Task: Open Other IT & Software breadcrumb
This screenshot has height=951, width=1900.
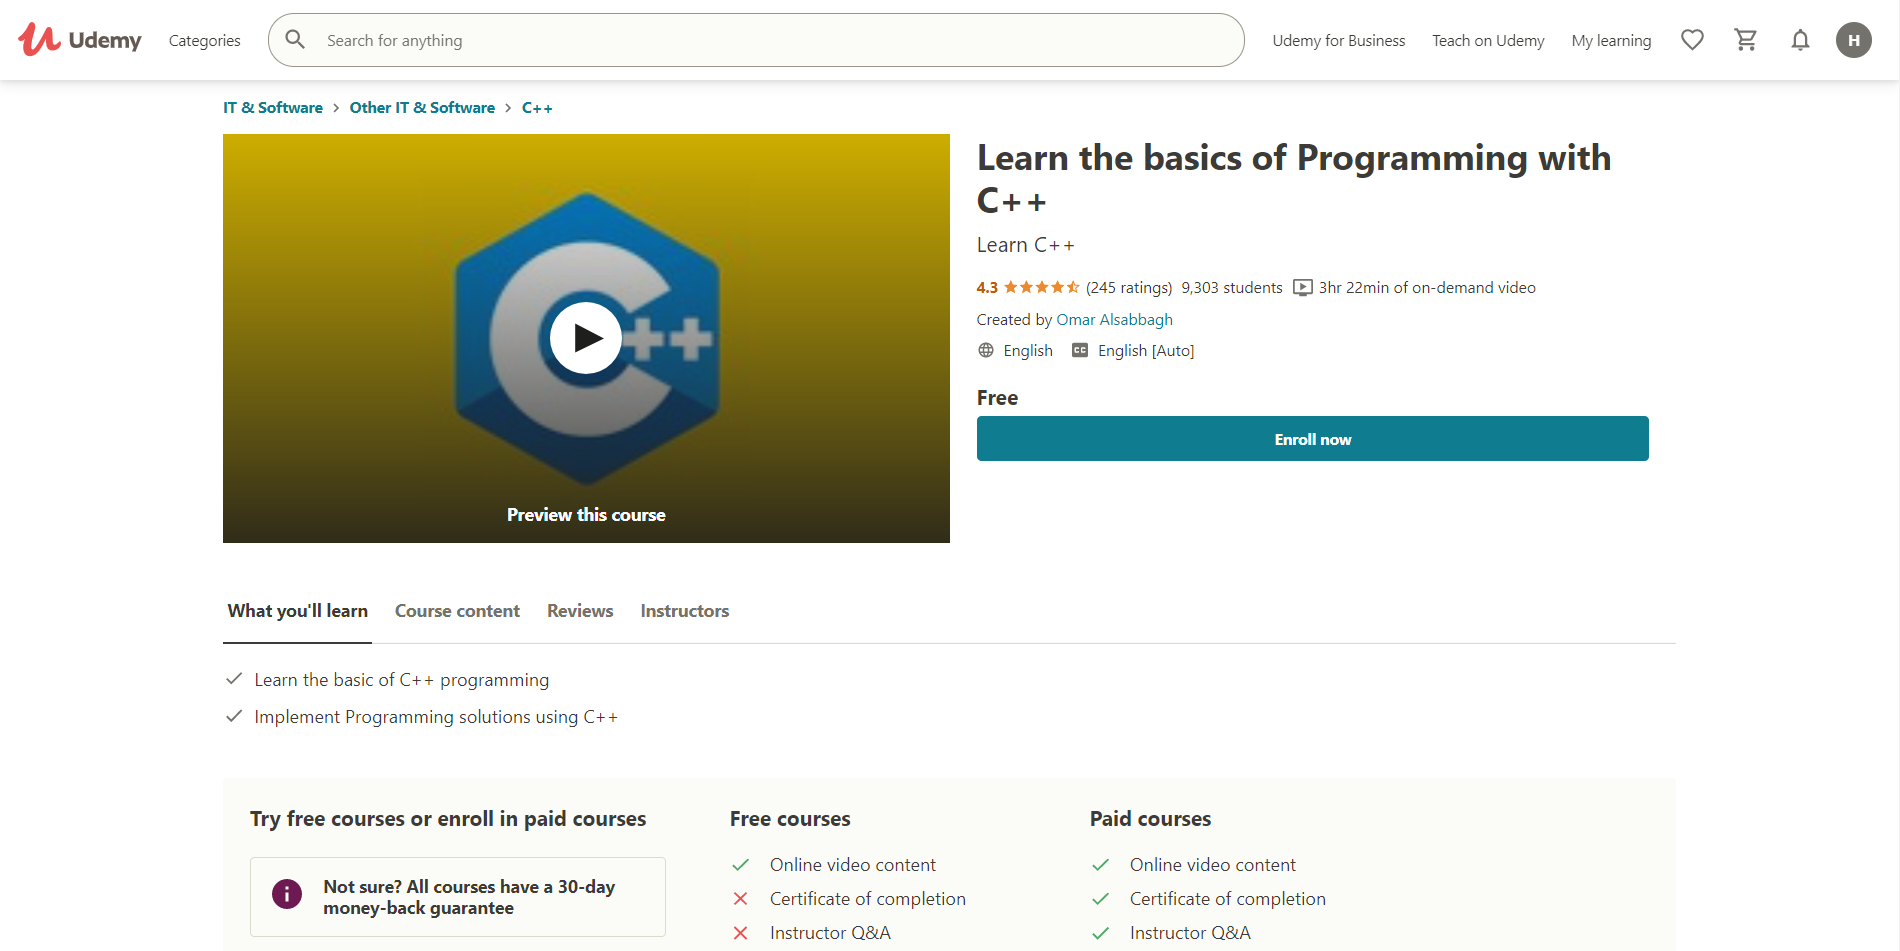Action: [422, 107]
